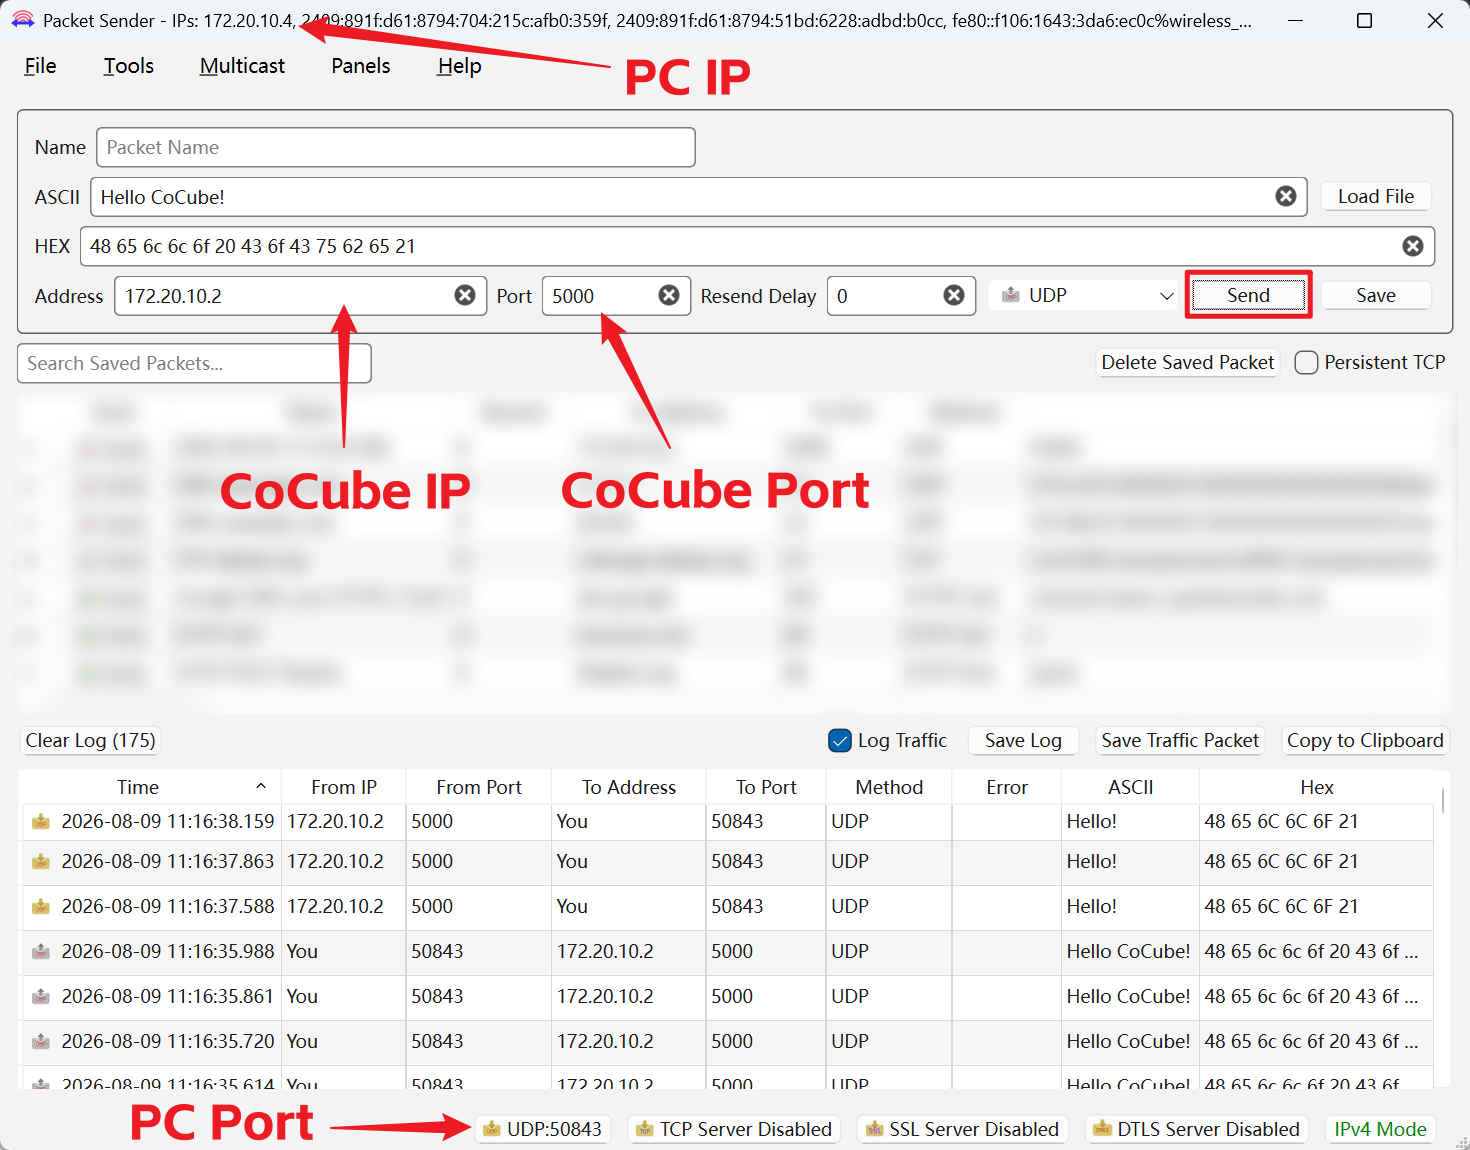
Task: Click the Send button
Action: [x=1248, y=295]
